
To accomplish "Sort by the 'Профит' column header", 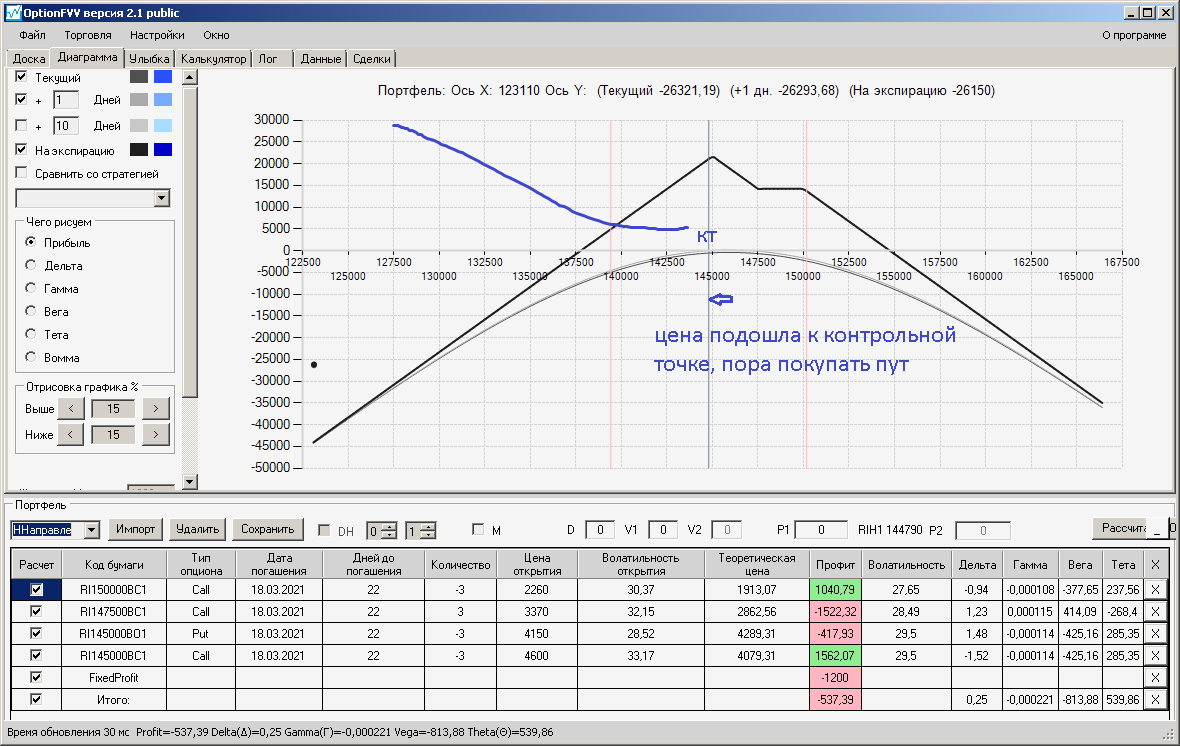I will (835, 565).
